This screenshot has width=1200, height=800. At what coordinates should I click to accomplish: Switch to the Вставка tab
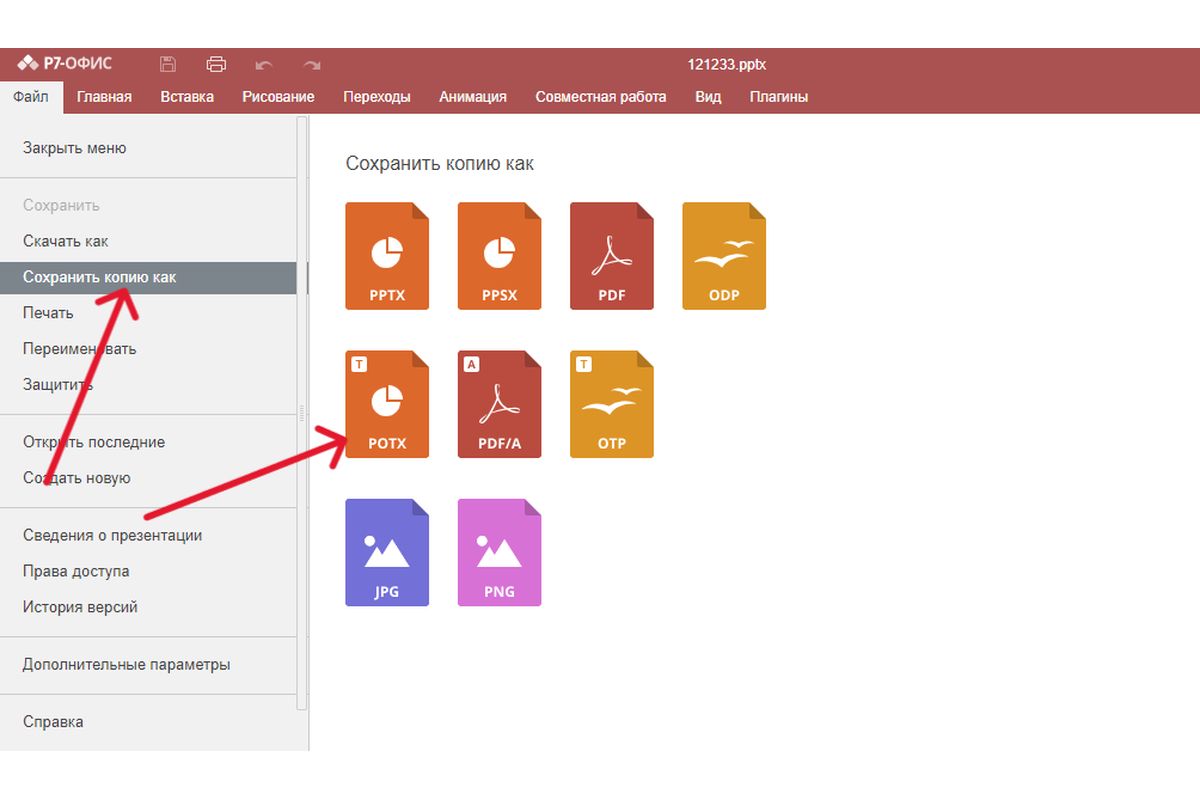click(x=187, y=97)
